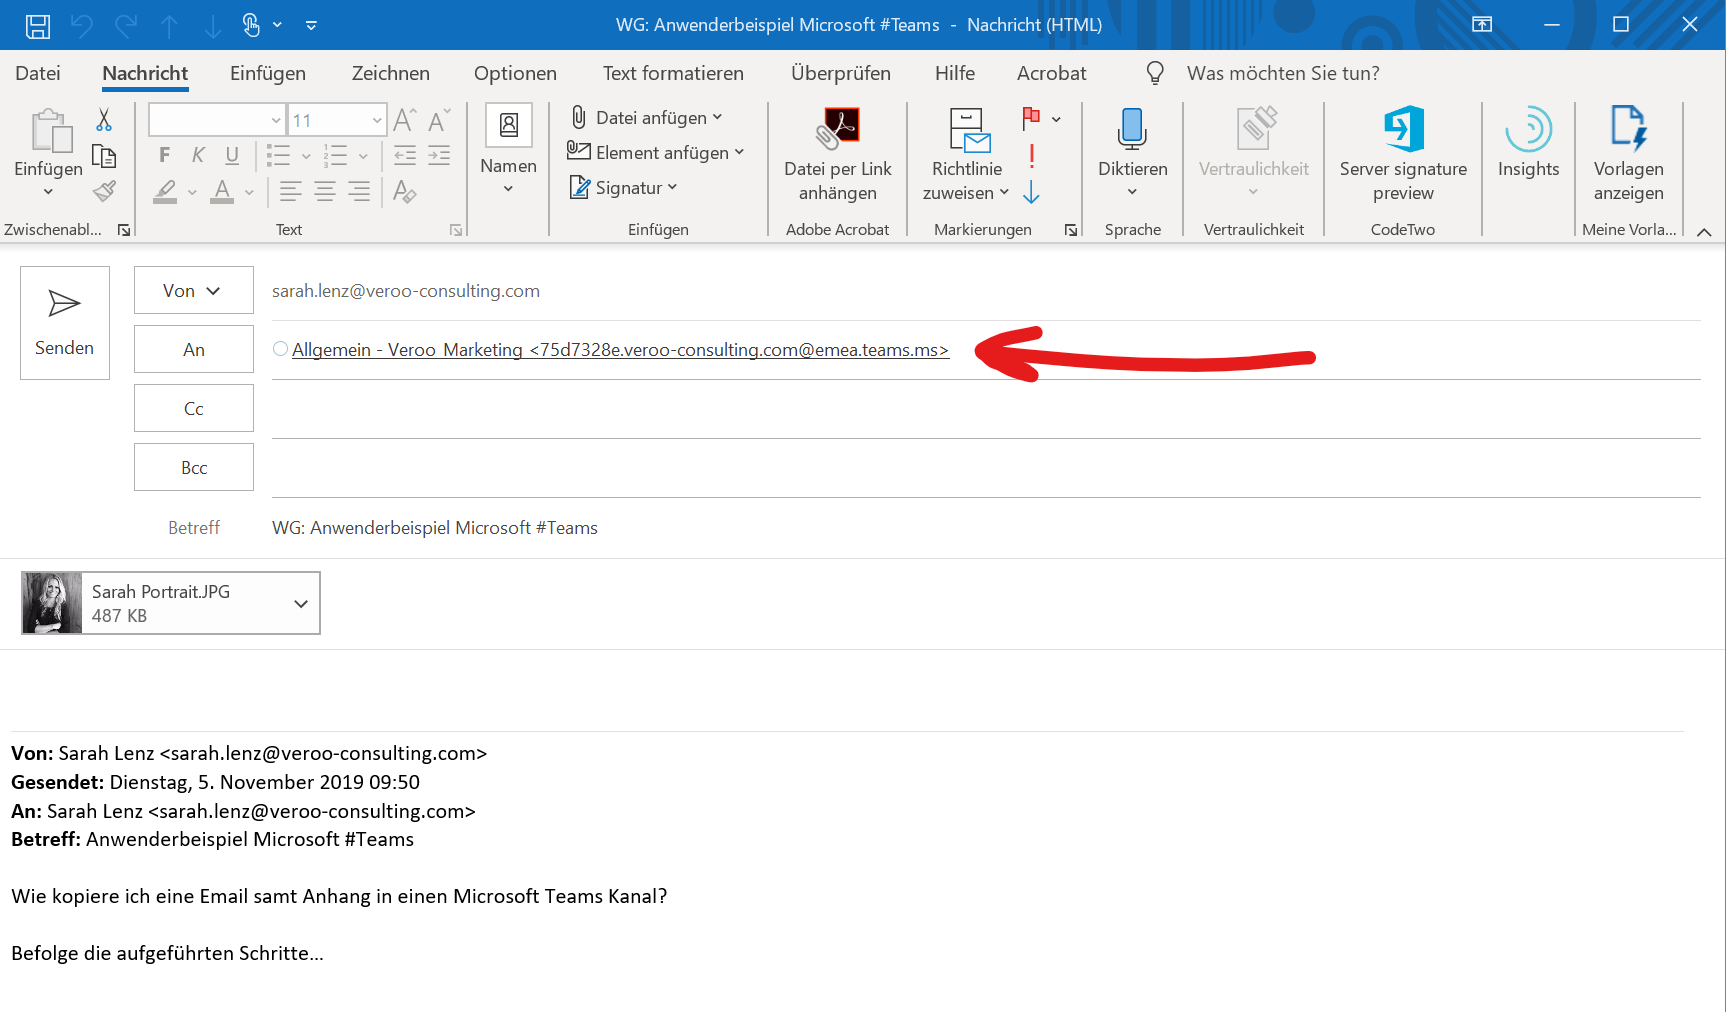
Task: Open the Namen address book
Action: [x=508, y=149]
